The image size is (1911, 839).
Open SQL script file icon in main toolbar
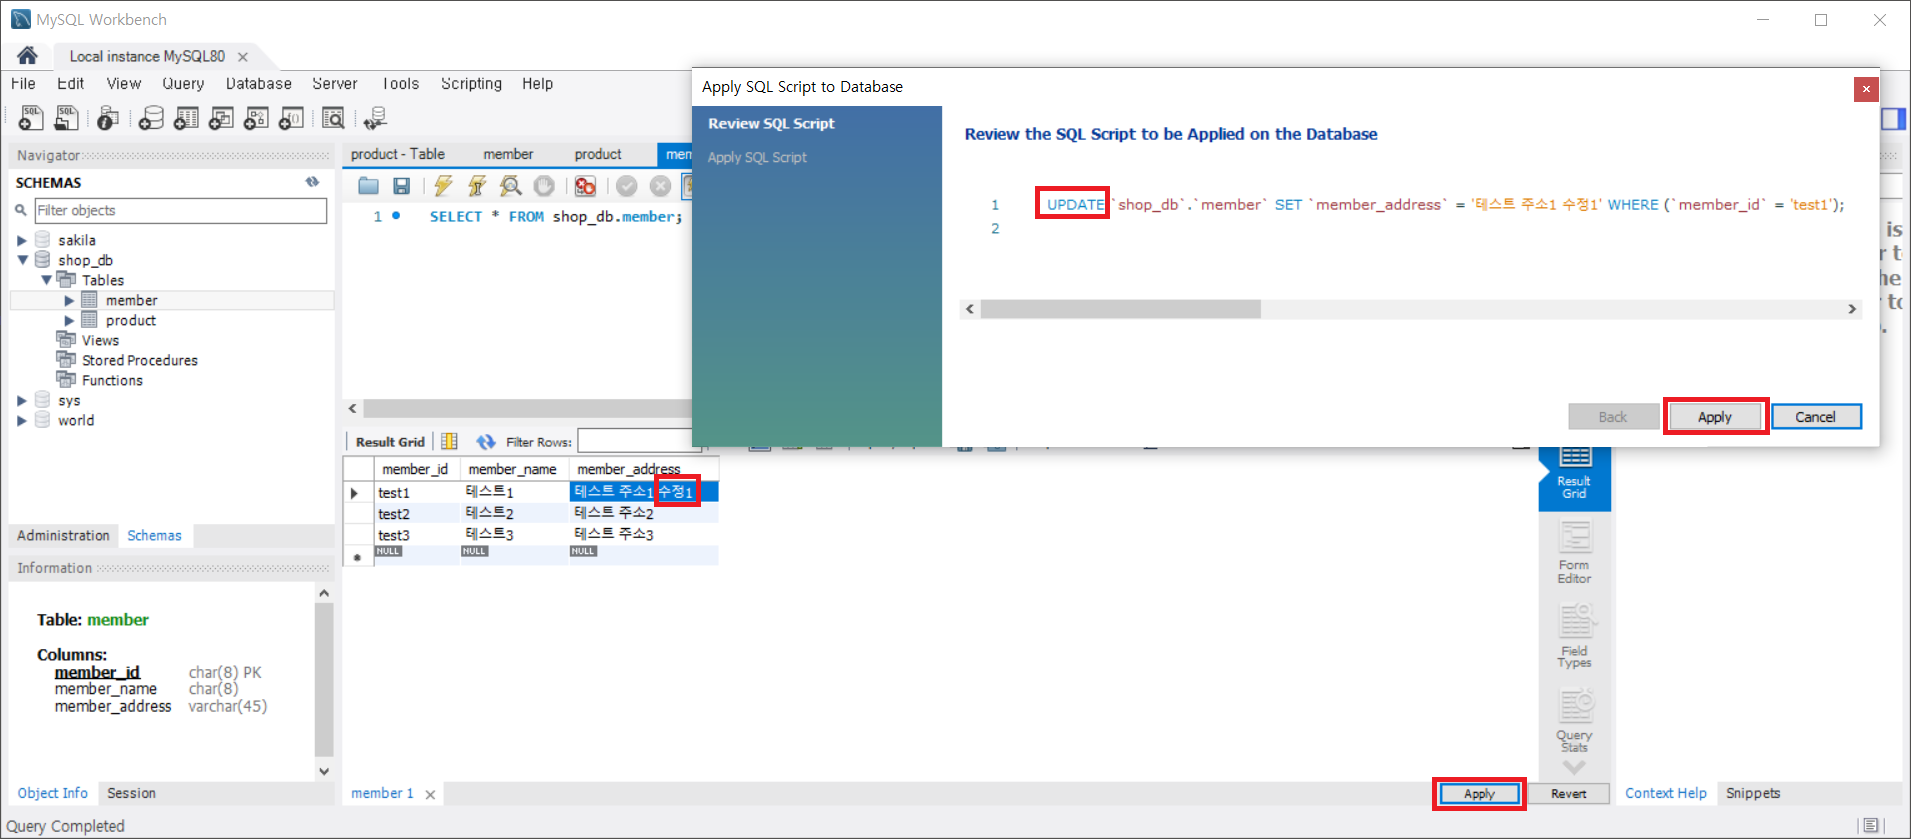66,118
